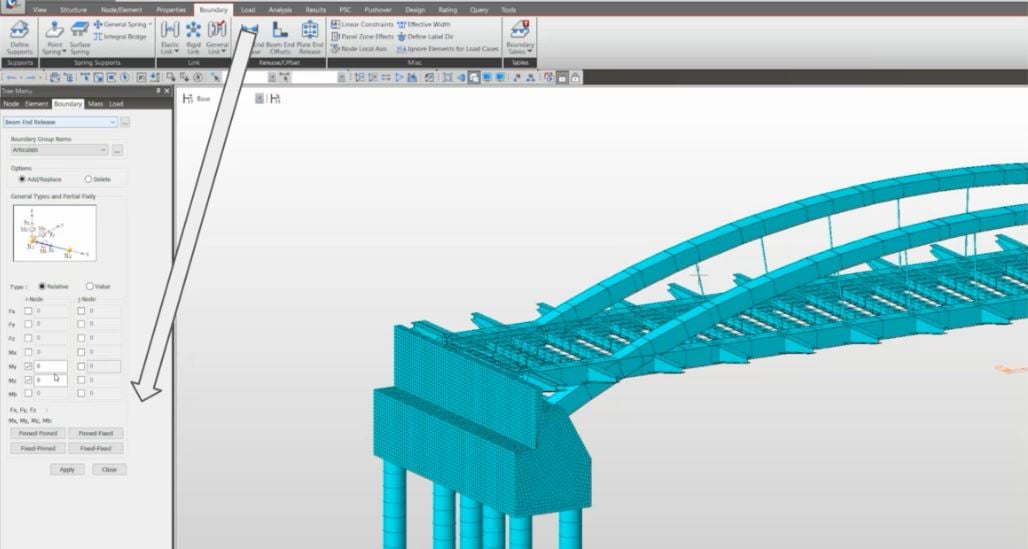Screen dimensions: 1028x549
Task: Select General Spring in the ribbon
Action: coord(120,24)
